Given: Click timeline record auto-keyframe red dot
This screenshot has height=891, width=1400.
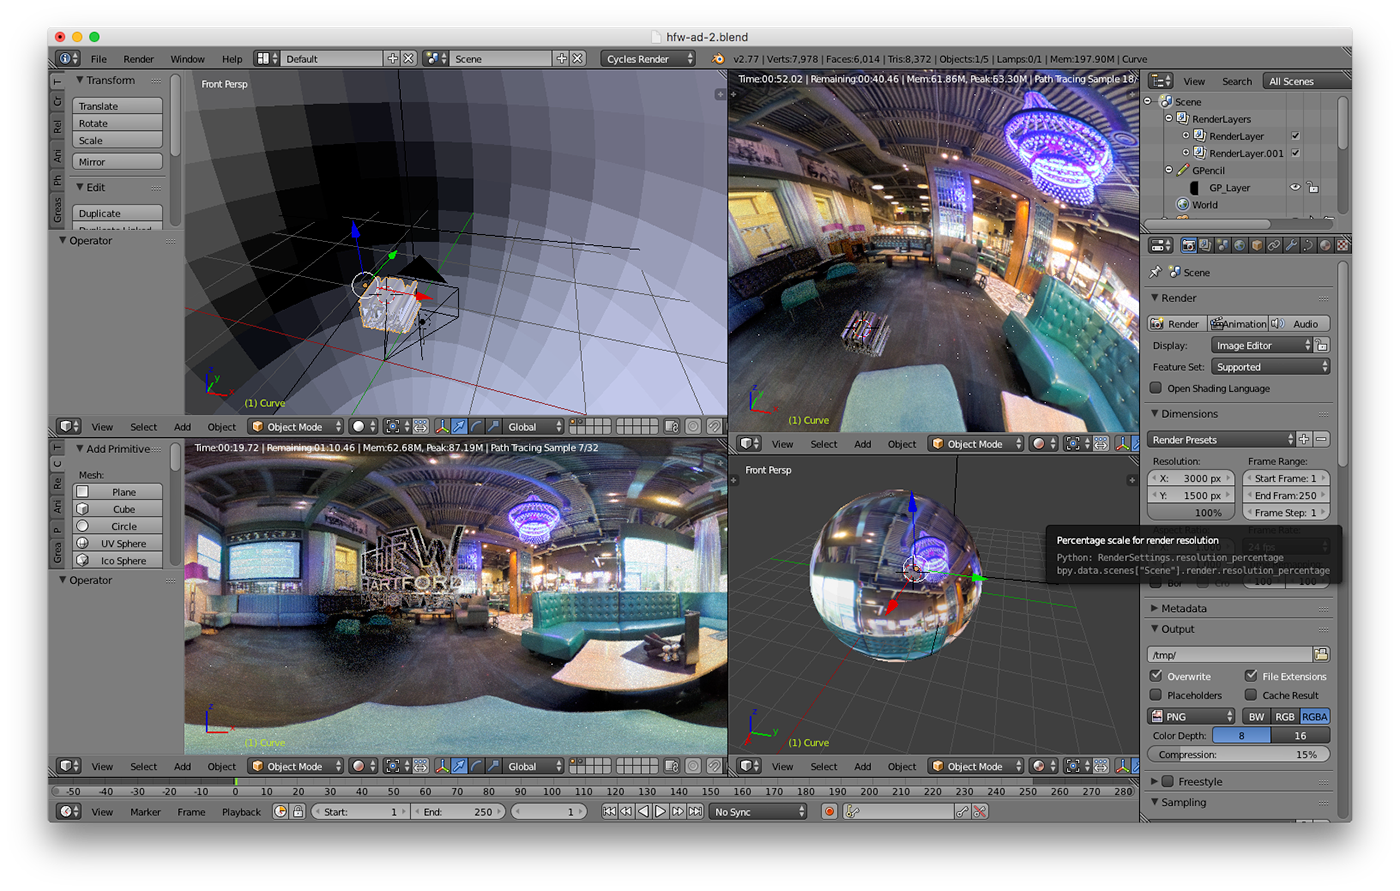Looking at the screenshot, I should (829, 812).
